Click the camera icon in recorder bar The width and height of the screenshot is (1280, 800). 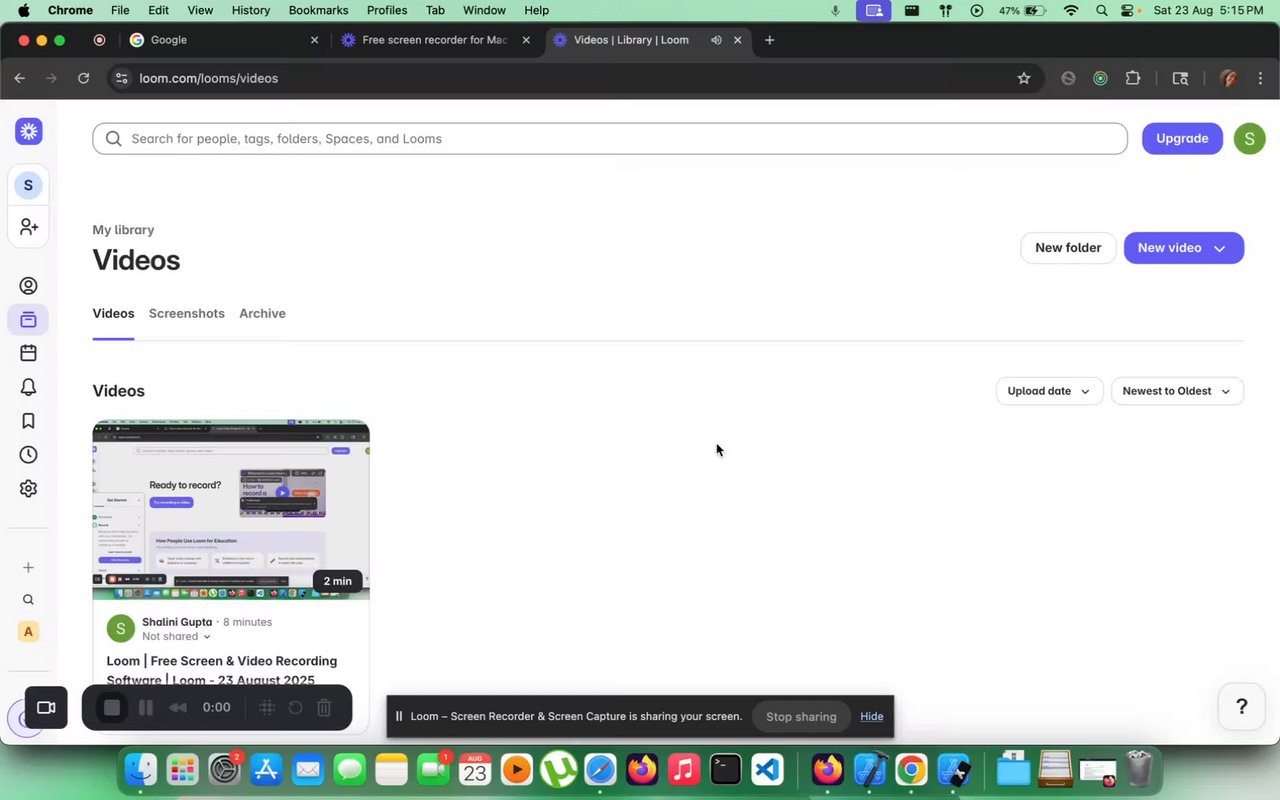(46, 708)
